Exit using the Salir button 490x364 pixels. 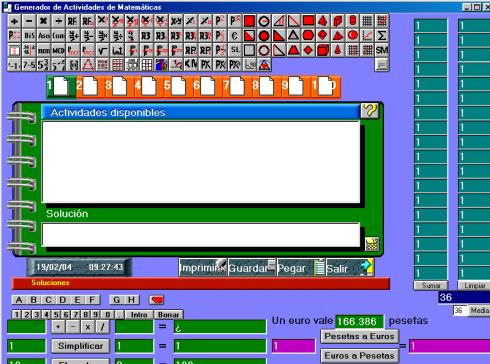[x=350, y=267]
